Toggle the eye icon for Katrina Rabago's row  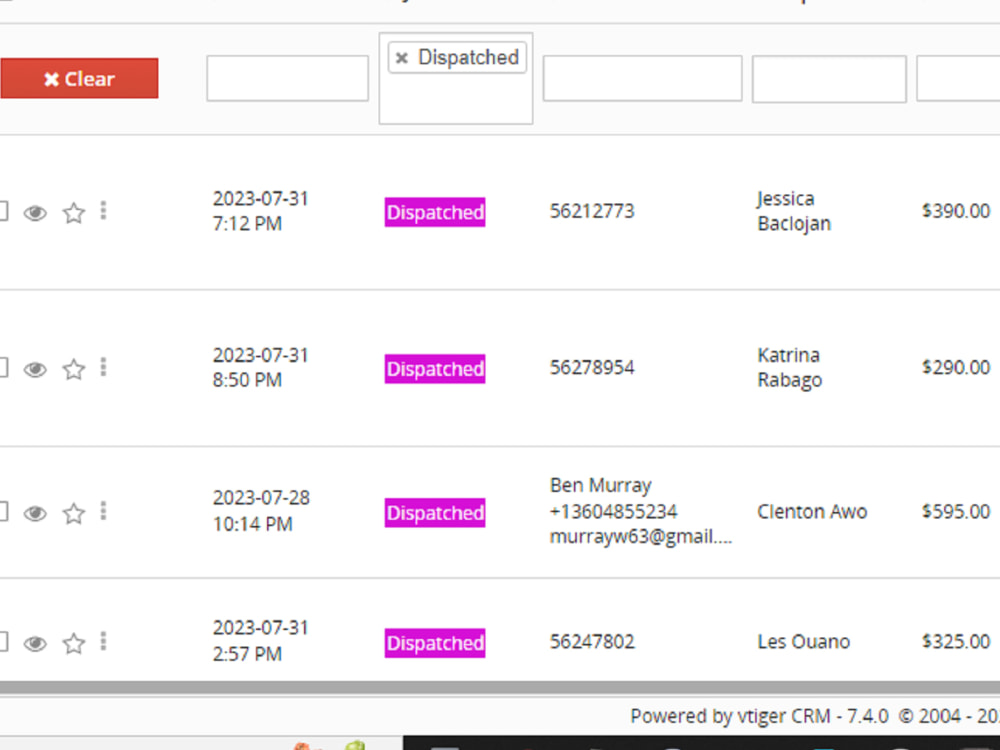35,369
